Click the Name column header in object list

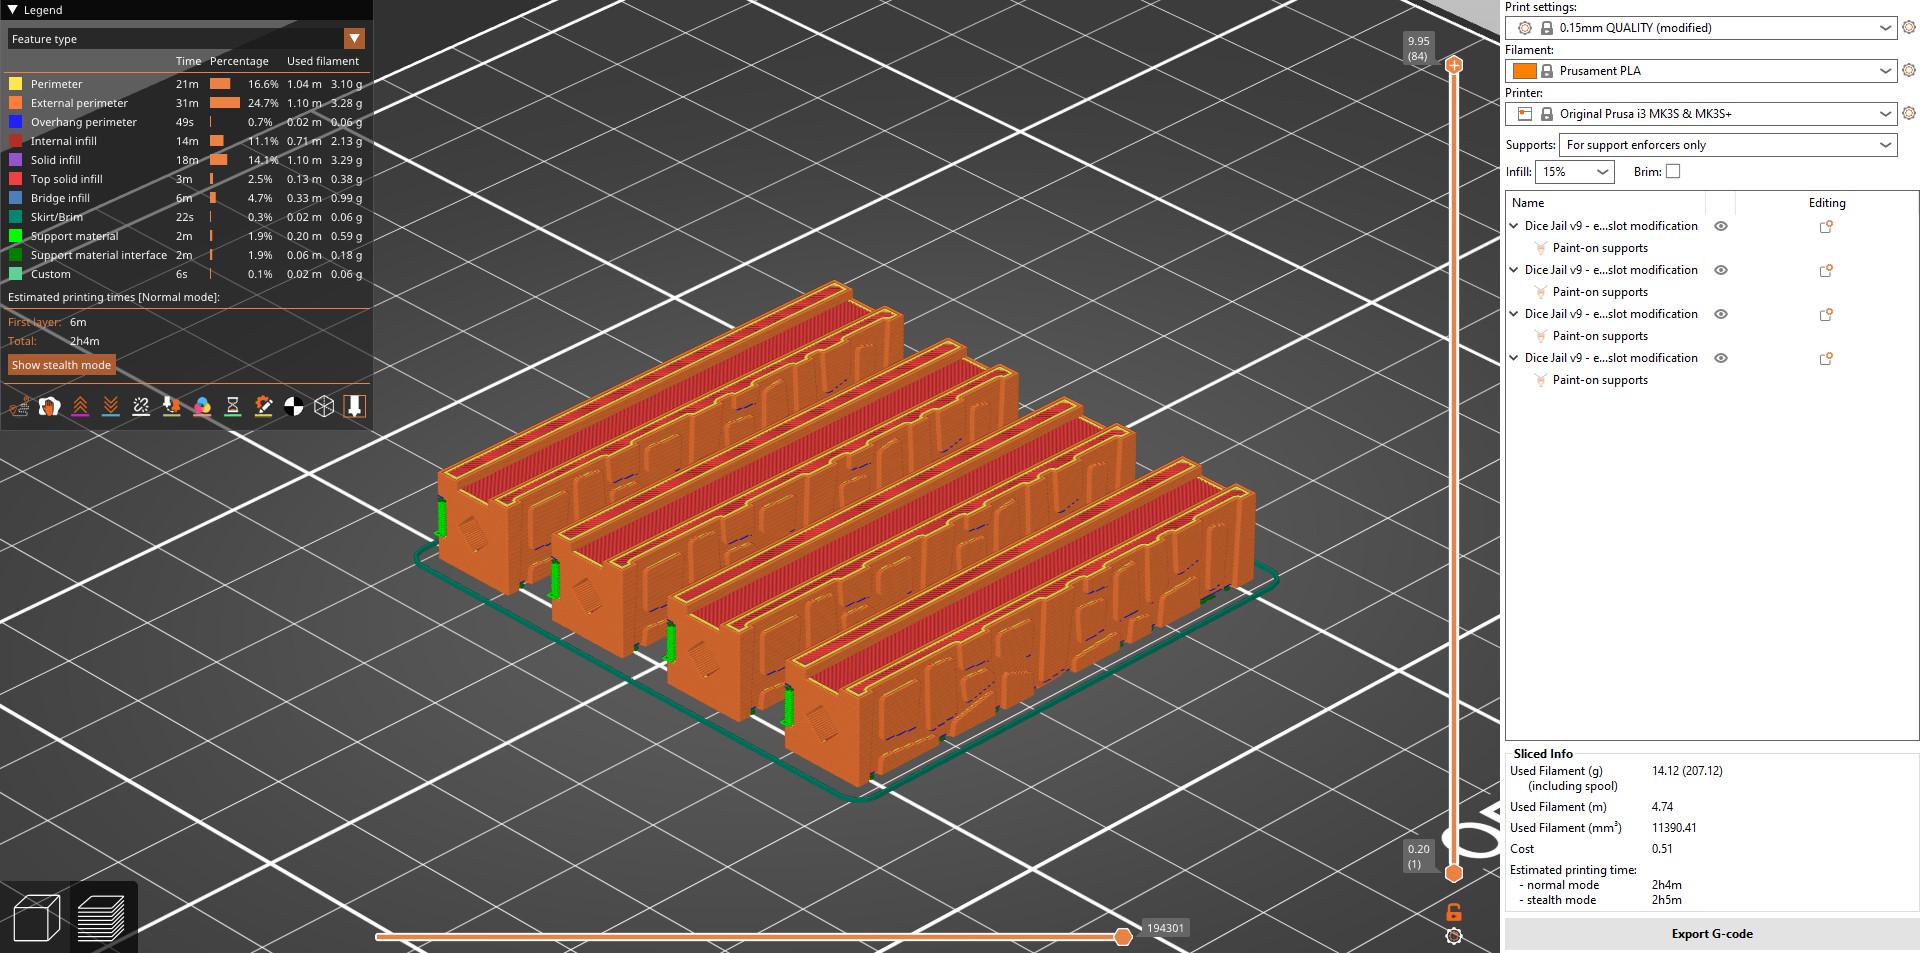tap(1527, 203)
